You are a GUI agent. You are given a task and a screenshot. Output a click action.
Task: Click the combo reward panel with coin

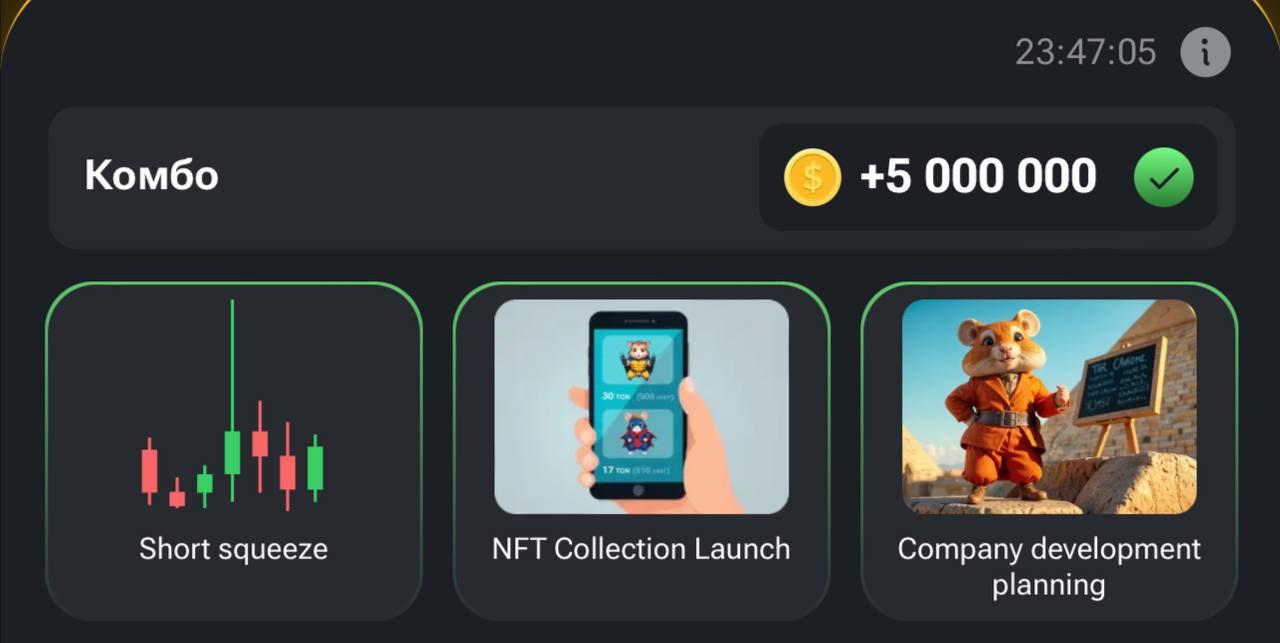(x=988, y=177)
